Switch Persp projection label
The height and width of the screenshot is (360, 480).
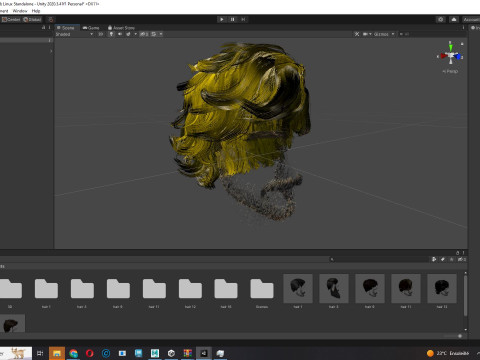pos(450,71)
